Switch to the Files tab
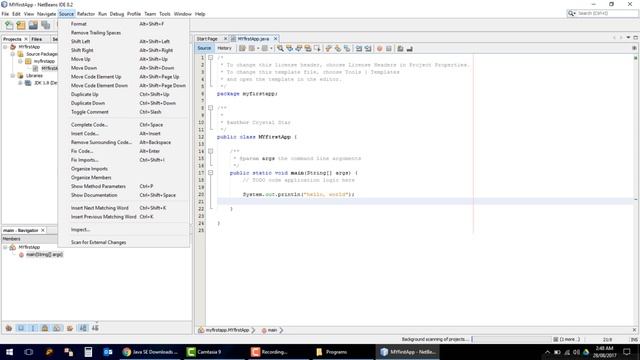 point(37,39)
